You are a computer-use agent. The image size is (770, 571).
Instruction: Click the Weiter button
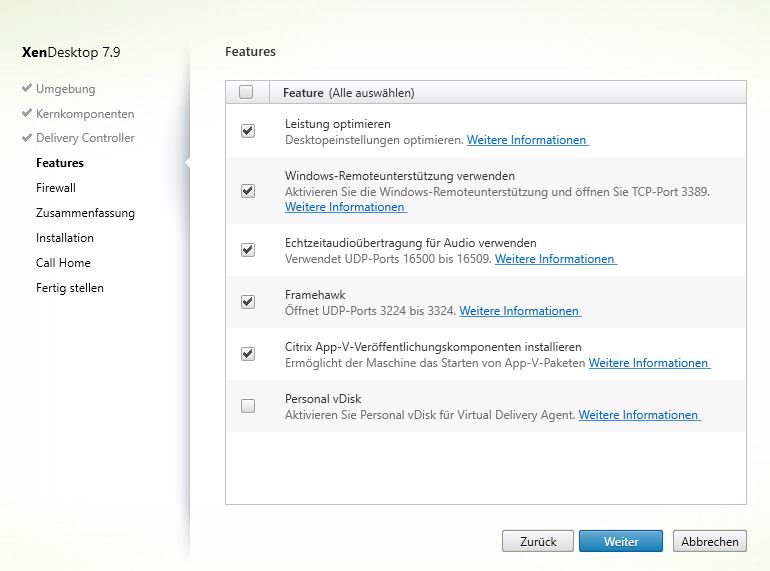(x=621, y=541)
